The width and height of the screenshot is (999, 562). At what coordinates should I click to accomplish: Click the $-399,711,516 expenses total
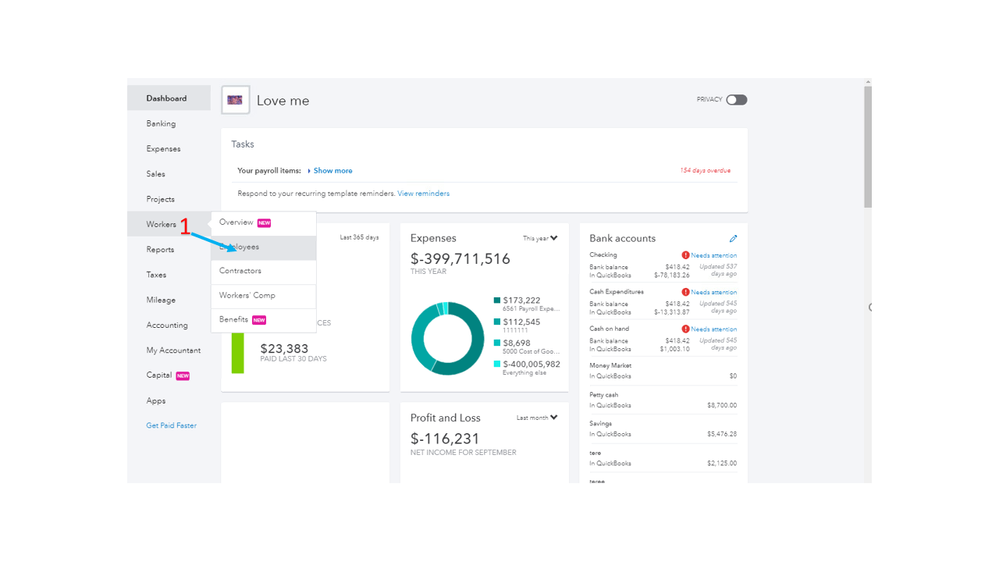(460, 259)
